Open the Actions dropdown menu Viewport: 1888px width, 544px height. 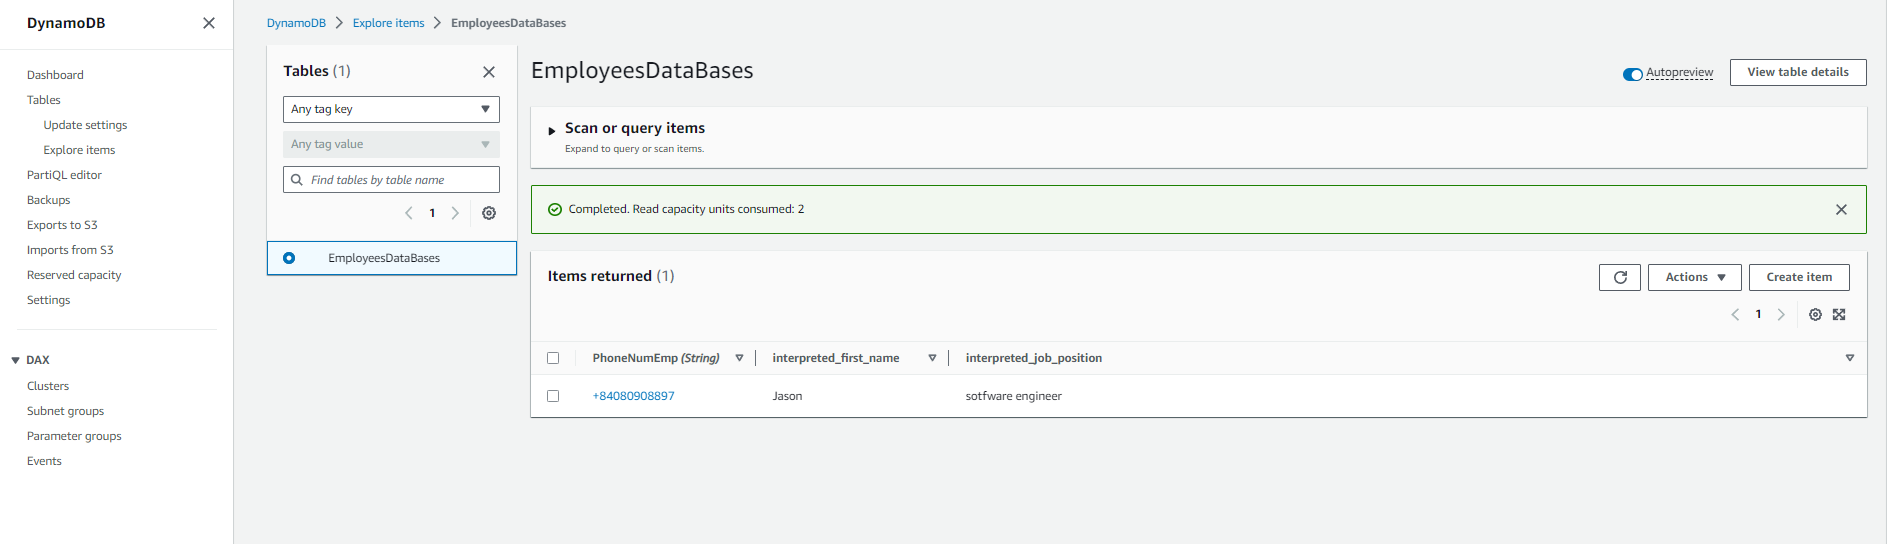click(x=1695, y=277)
